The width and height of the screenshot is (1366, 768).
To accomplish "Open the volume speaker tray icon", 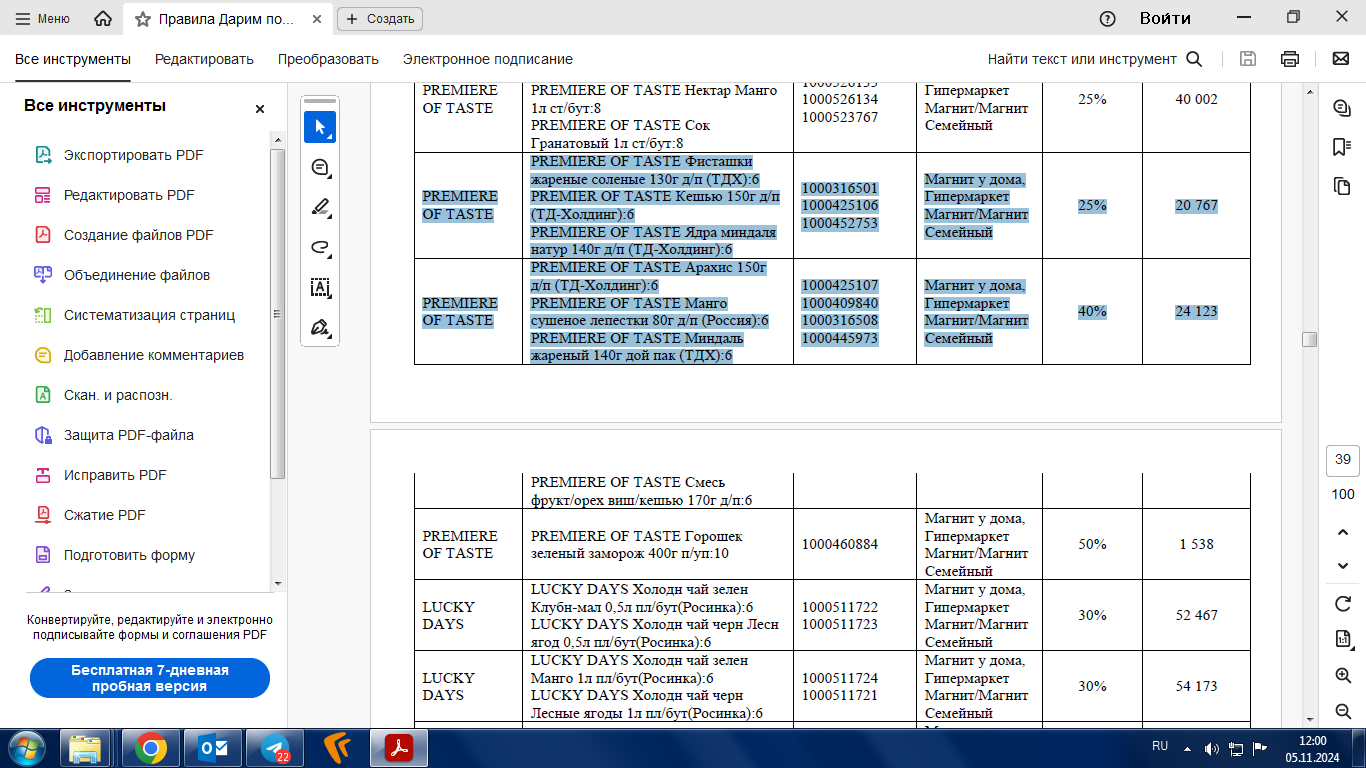I will click(x=1212, y=748).
